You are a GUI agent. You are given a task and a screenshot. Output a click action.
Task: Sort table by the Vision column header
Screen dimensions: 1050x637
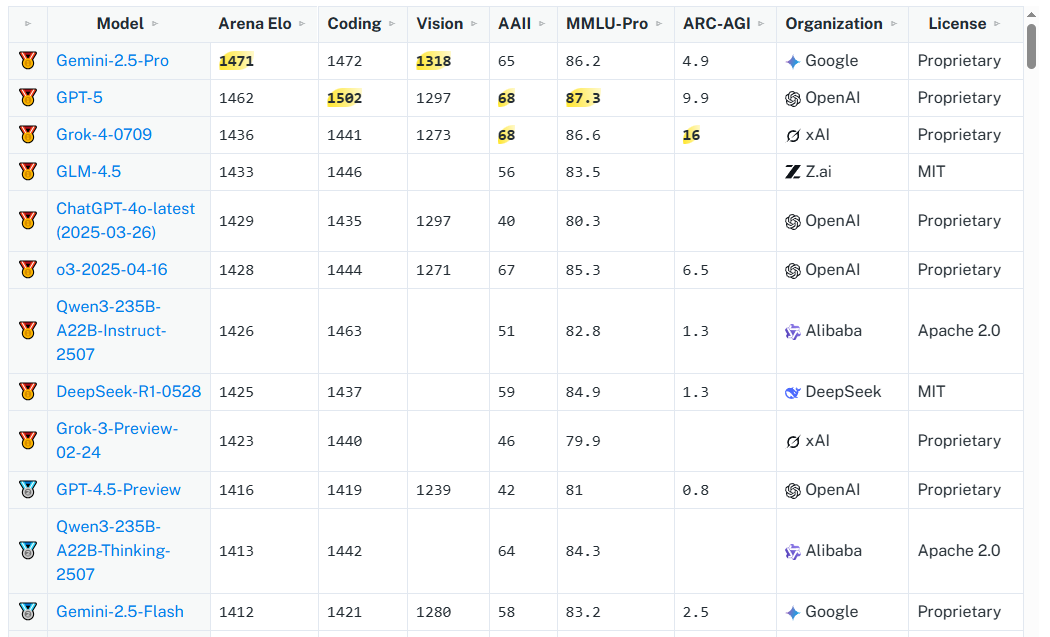coord(441,24)
